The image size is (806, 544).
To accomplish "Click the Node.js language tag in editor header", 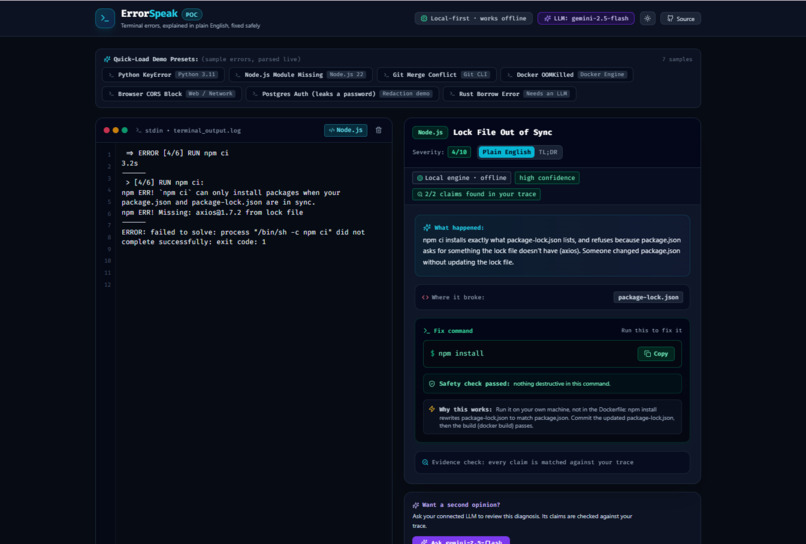I will 345,130.
